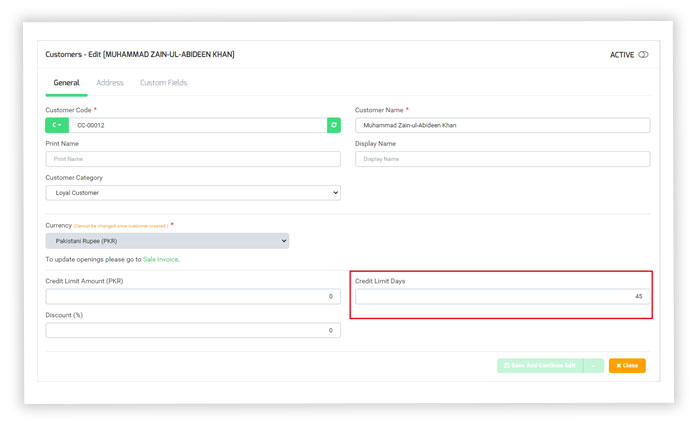Expand the Customer Category dropdown
Screen dimensions: 699x424
[193, 193]
